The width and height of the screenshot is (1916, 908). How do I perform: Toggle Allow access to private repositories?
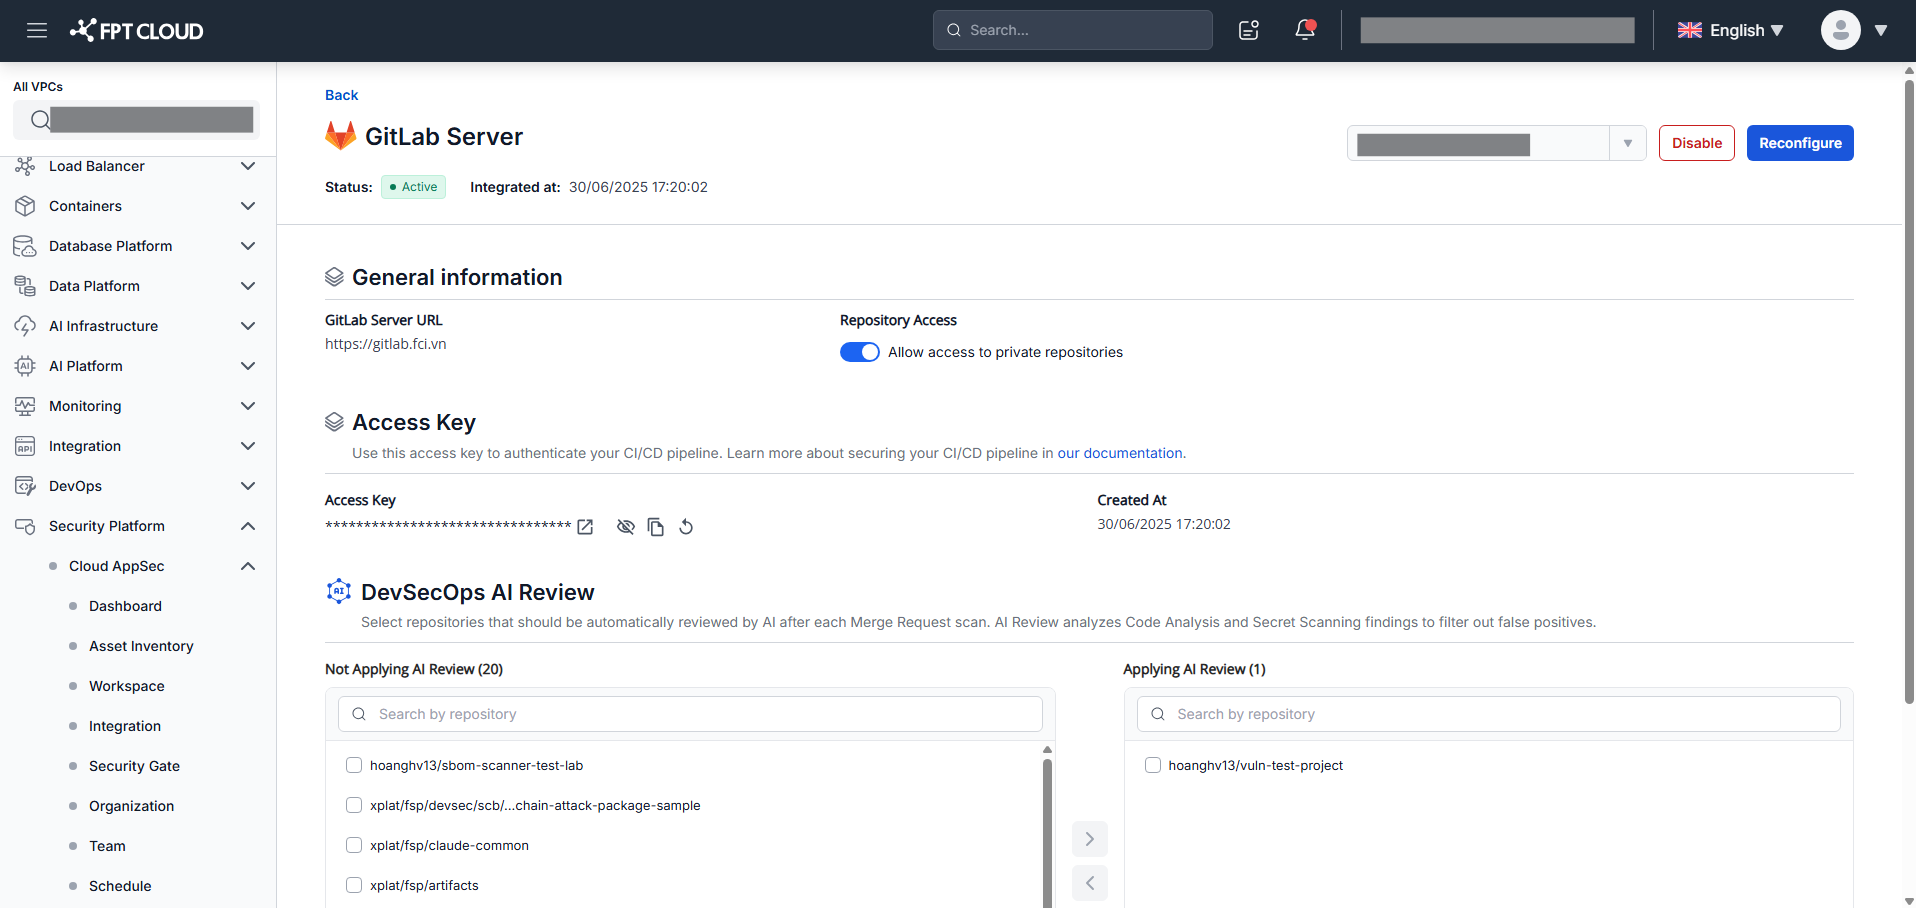860,352
